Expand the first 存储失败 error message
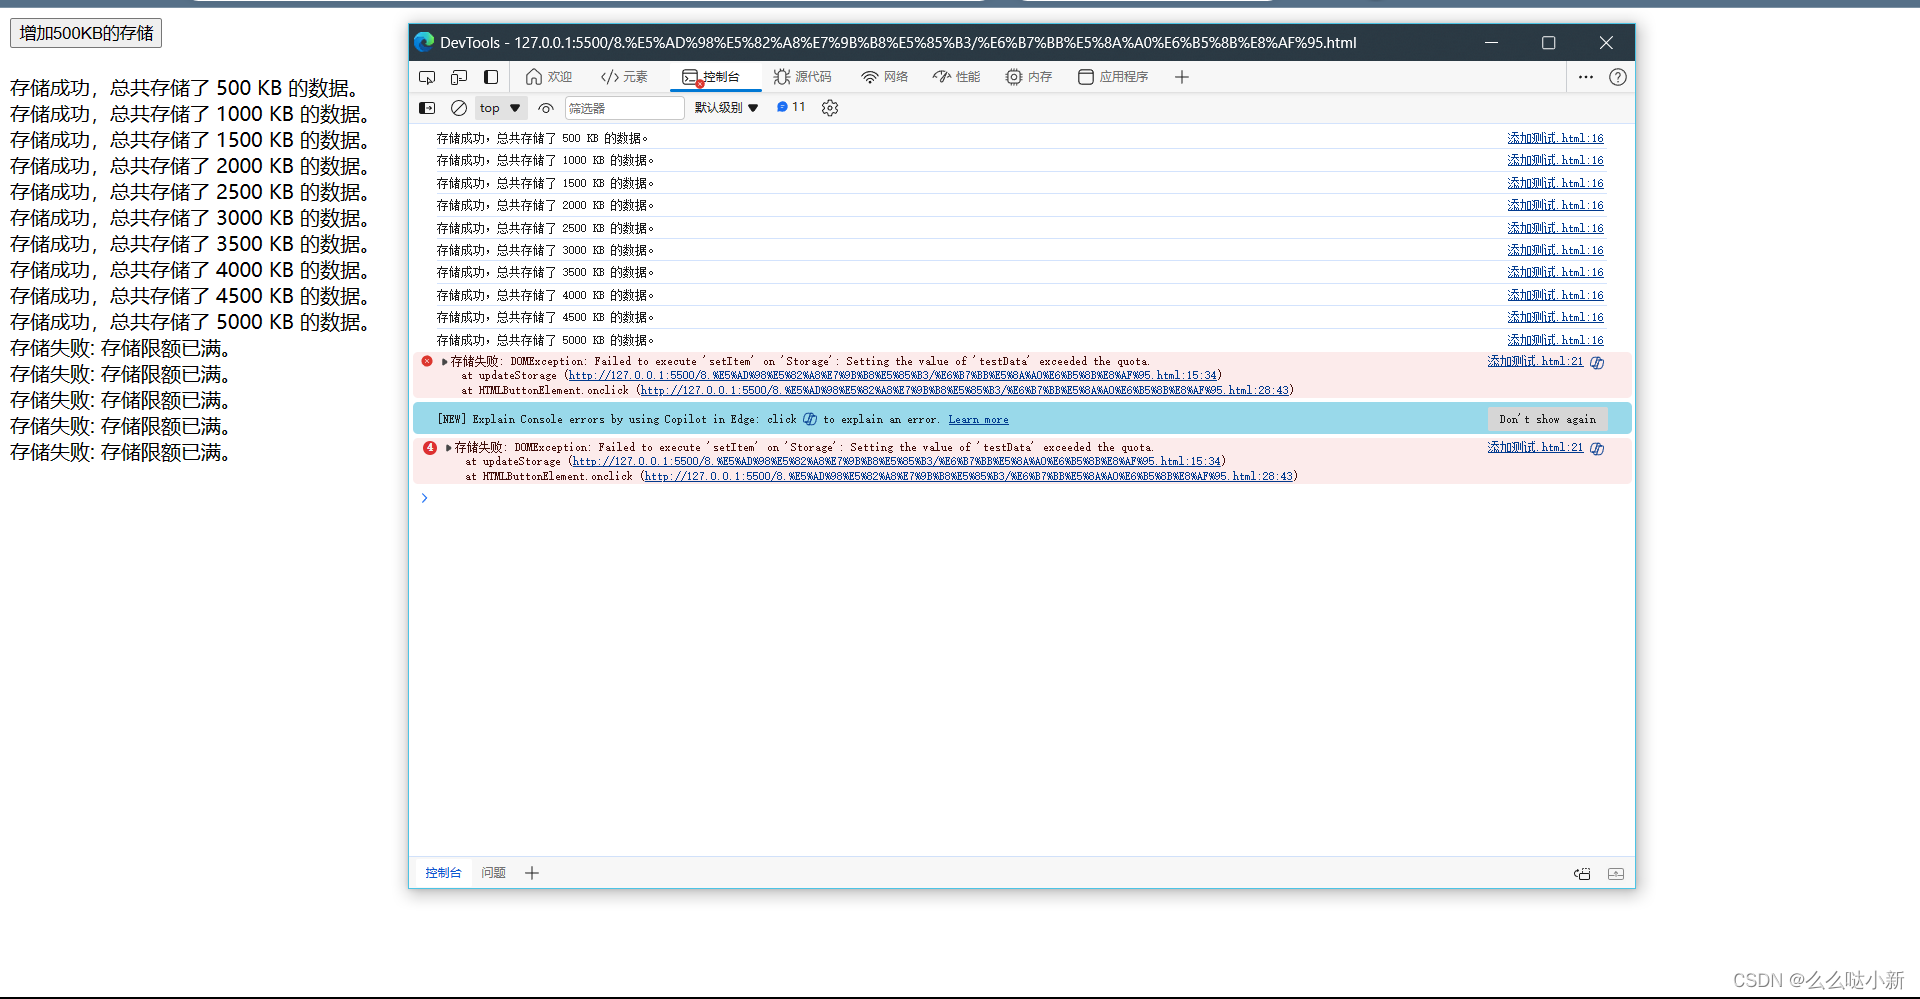The image size is (1920, 999). (x=445, y=362)
